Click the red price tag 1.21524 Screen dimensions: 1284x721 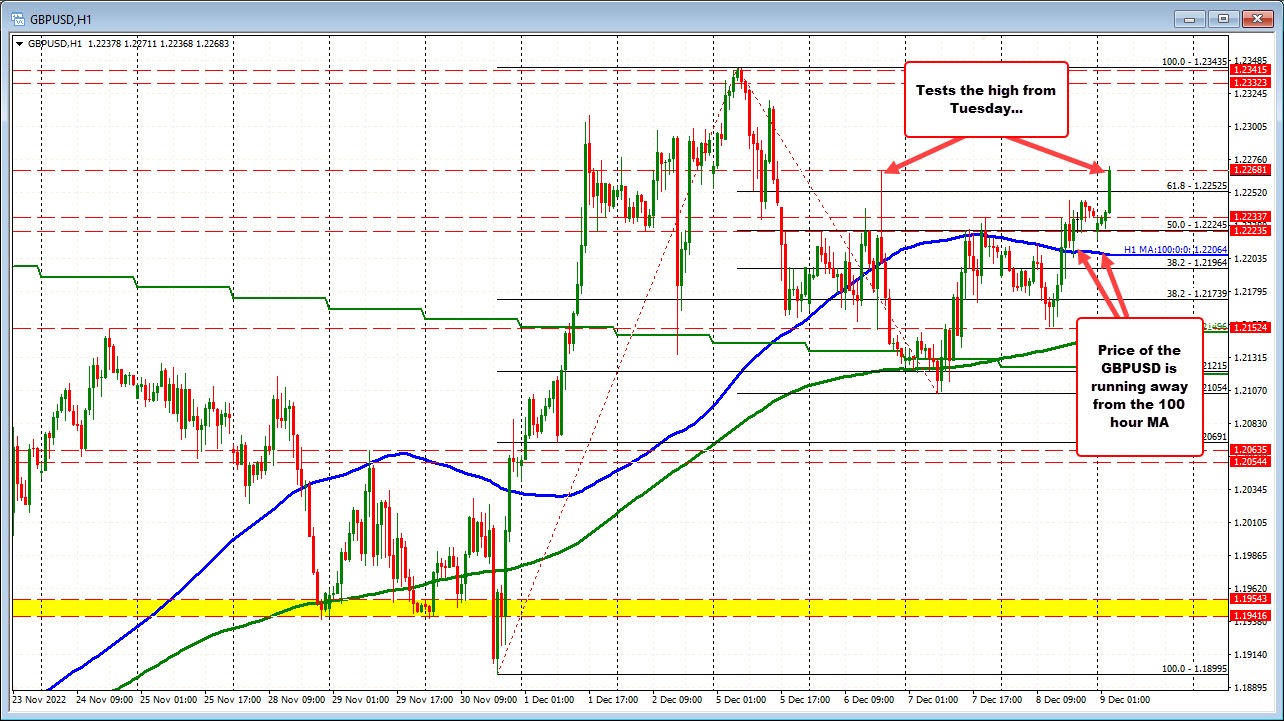(1252, 328)
